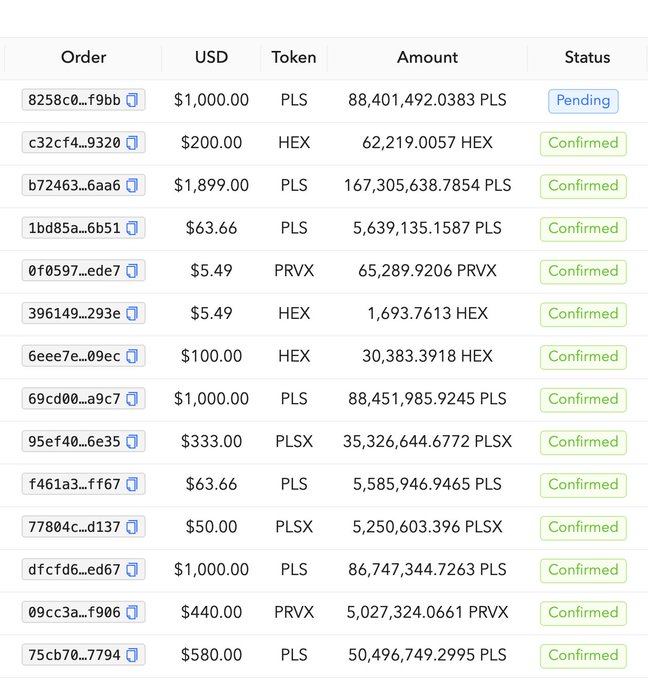Click amount 30,383.3918 HEX

point(427,356)
